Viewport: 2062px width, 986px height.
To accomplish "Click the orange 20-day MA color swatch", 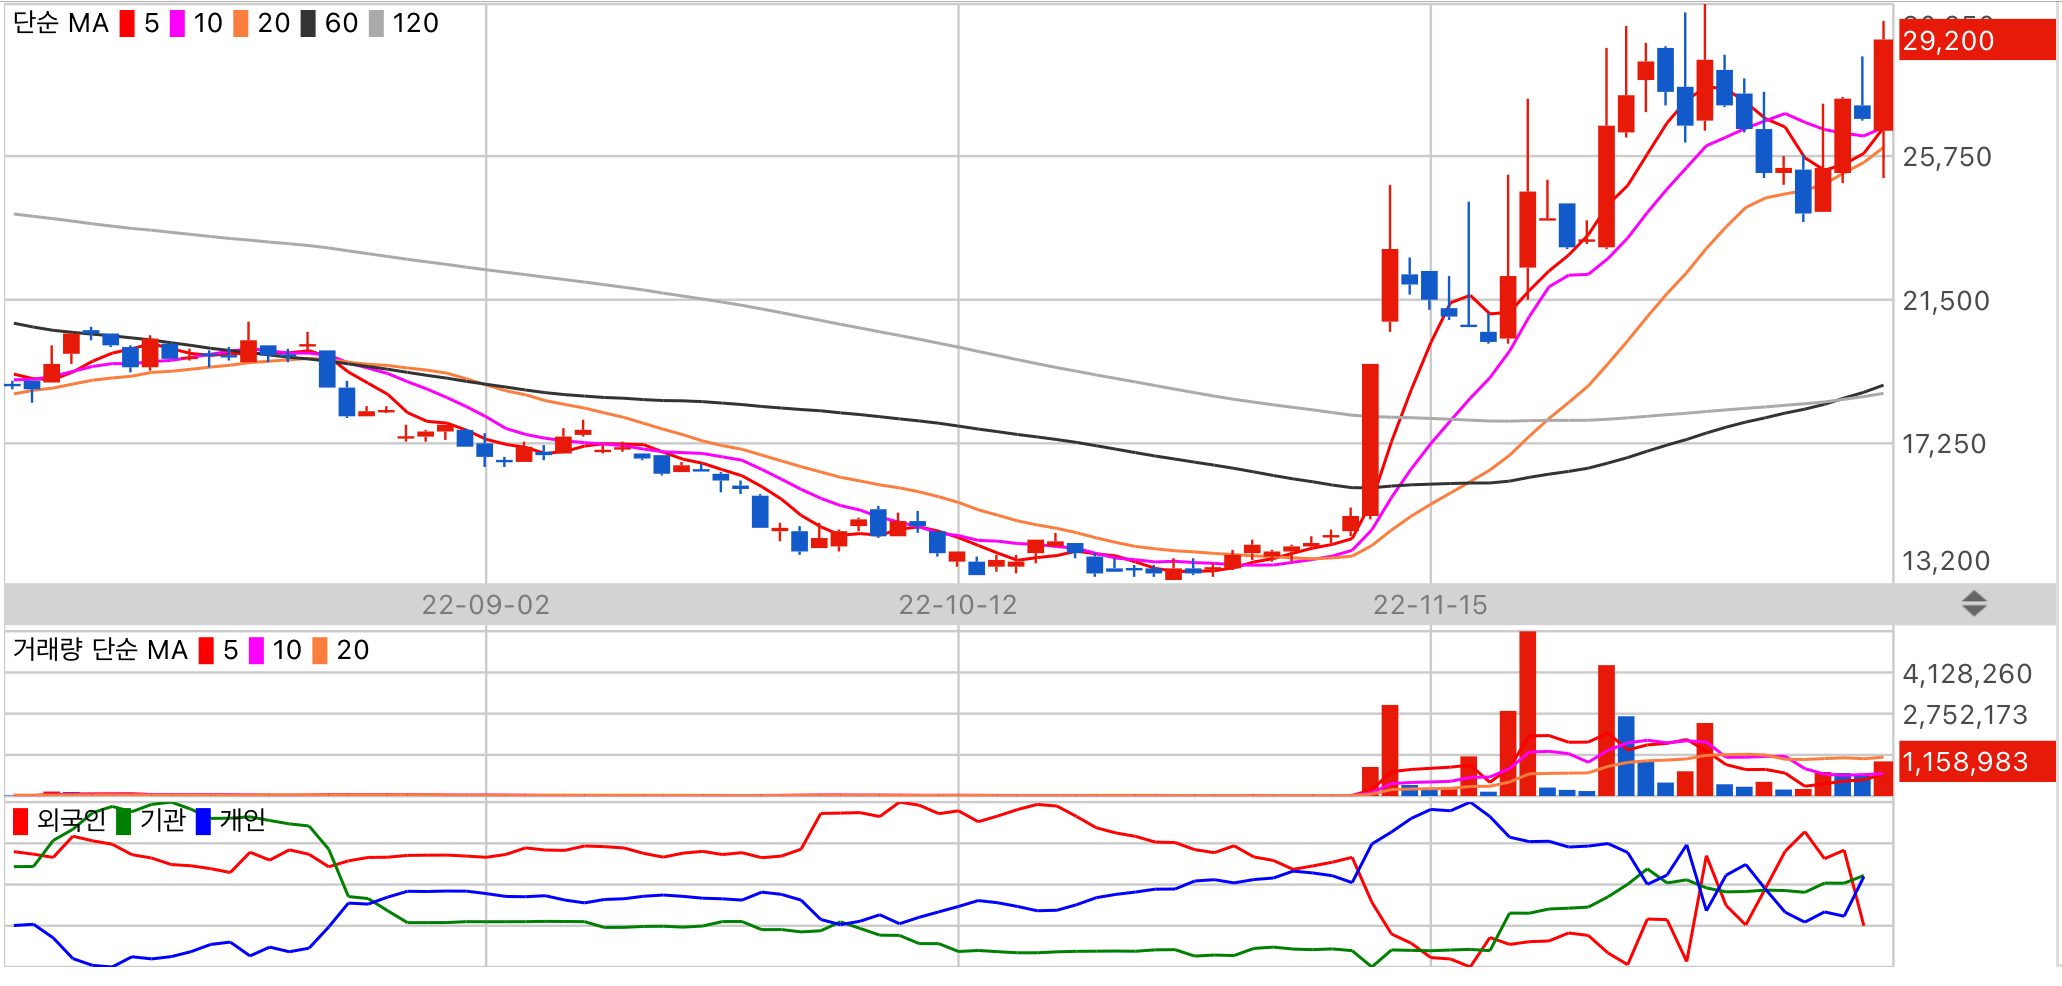I will coord(241,23).
